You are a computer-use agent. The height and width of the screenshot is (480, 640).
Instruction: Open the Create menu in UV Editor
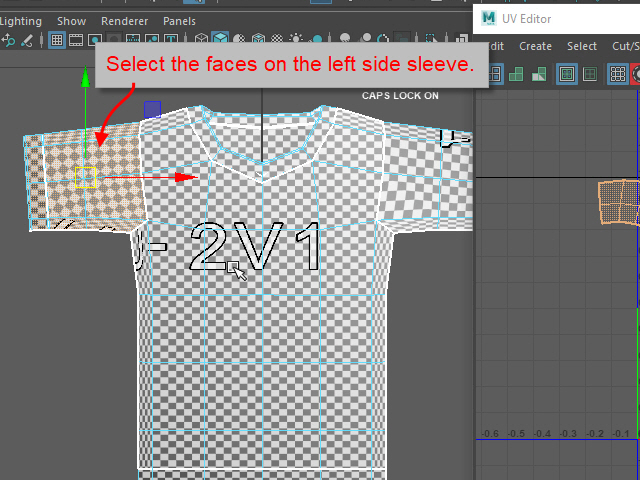point(535,46)
